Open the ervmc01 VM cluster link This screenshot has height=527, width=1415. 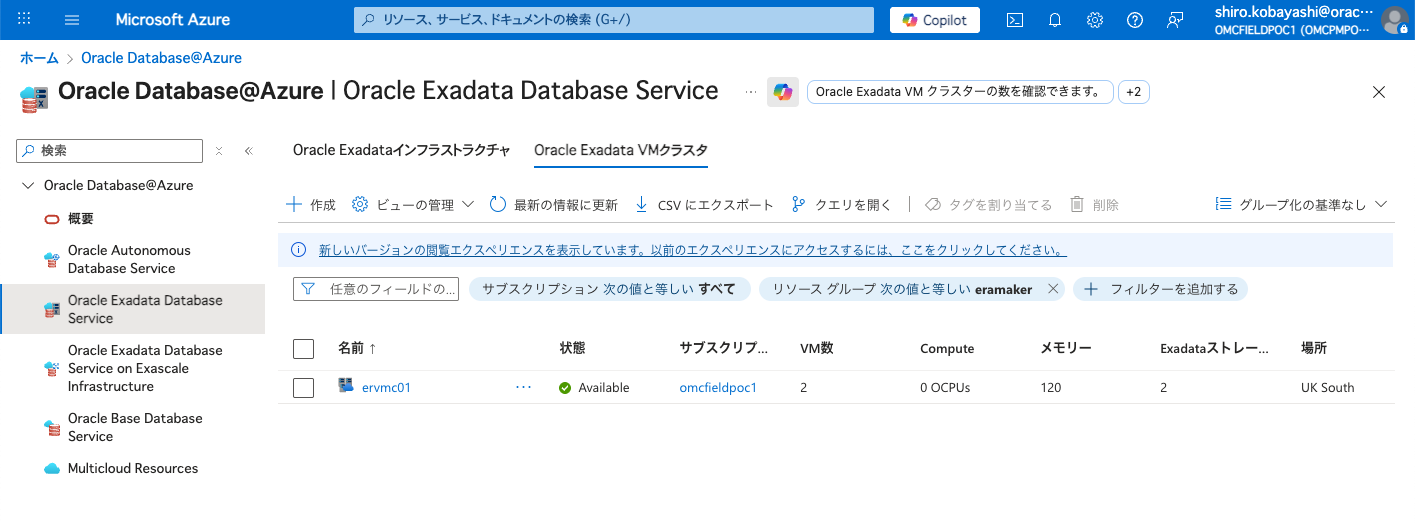pos(386,387)
